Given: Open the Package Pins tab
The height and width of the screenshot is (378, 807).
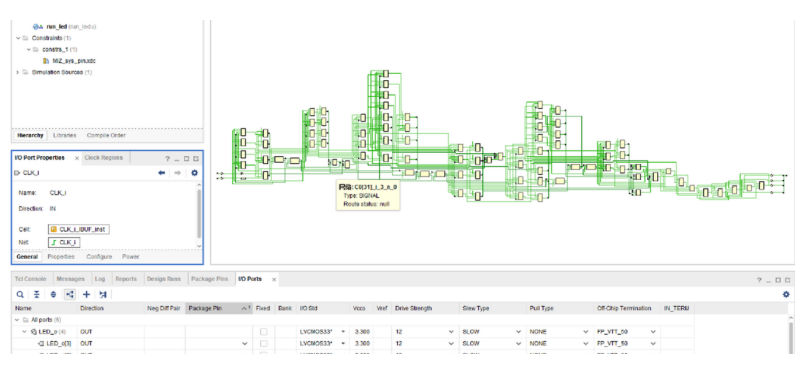Looking at the screenshot, I should click(x=209, y=279).
